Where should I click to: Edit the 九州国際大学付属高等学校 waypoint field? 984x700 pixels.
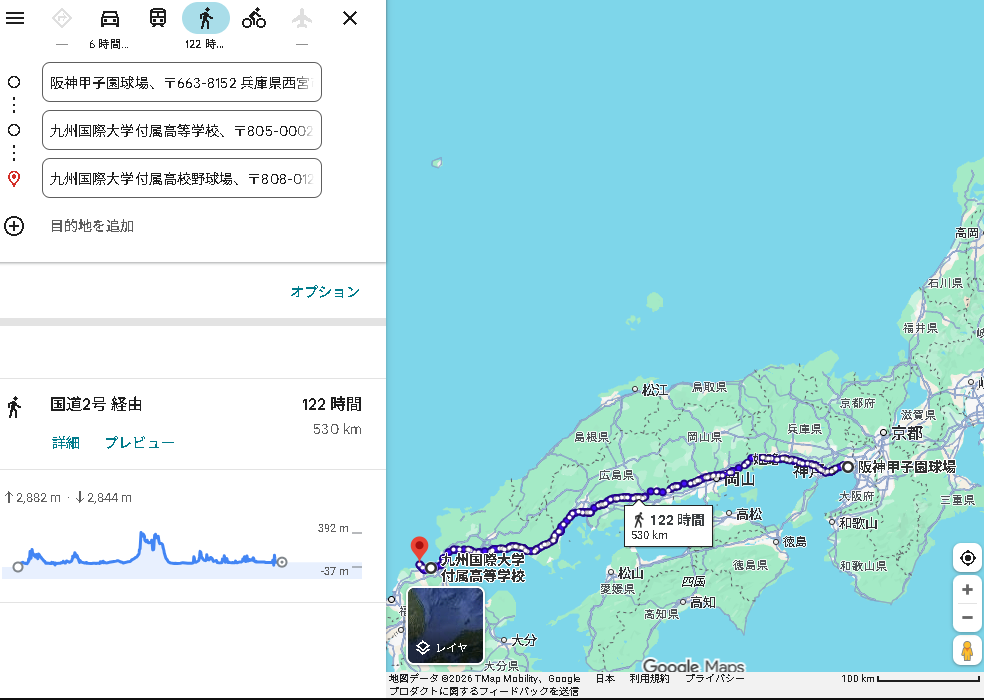pyautogui.click(x=182, y=130)
